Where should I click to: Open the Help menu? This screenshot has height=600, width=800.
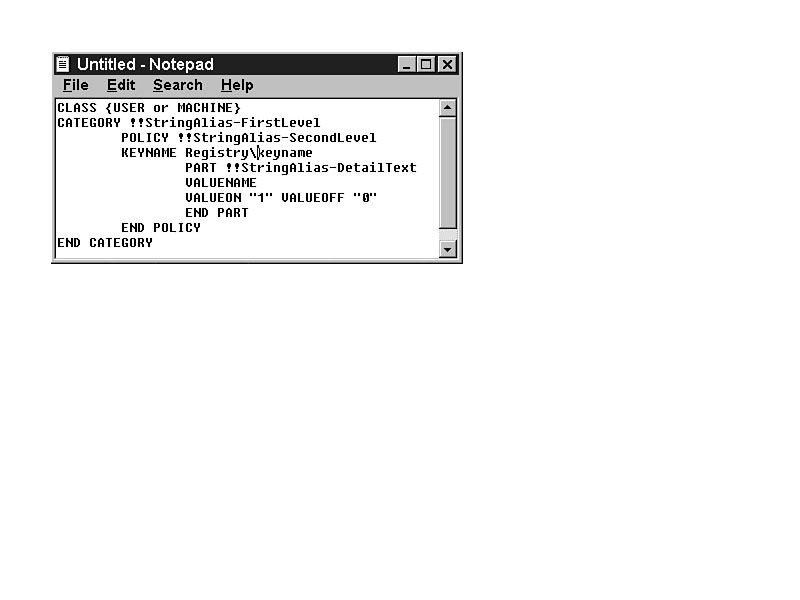237,85
